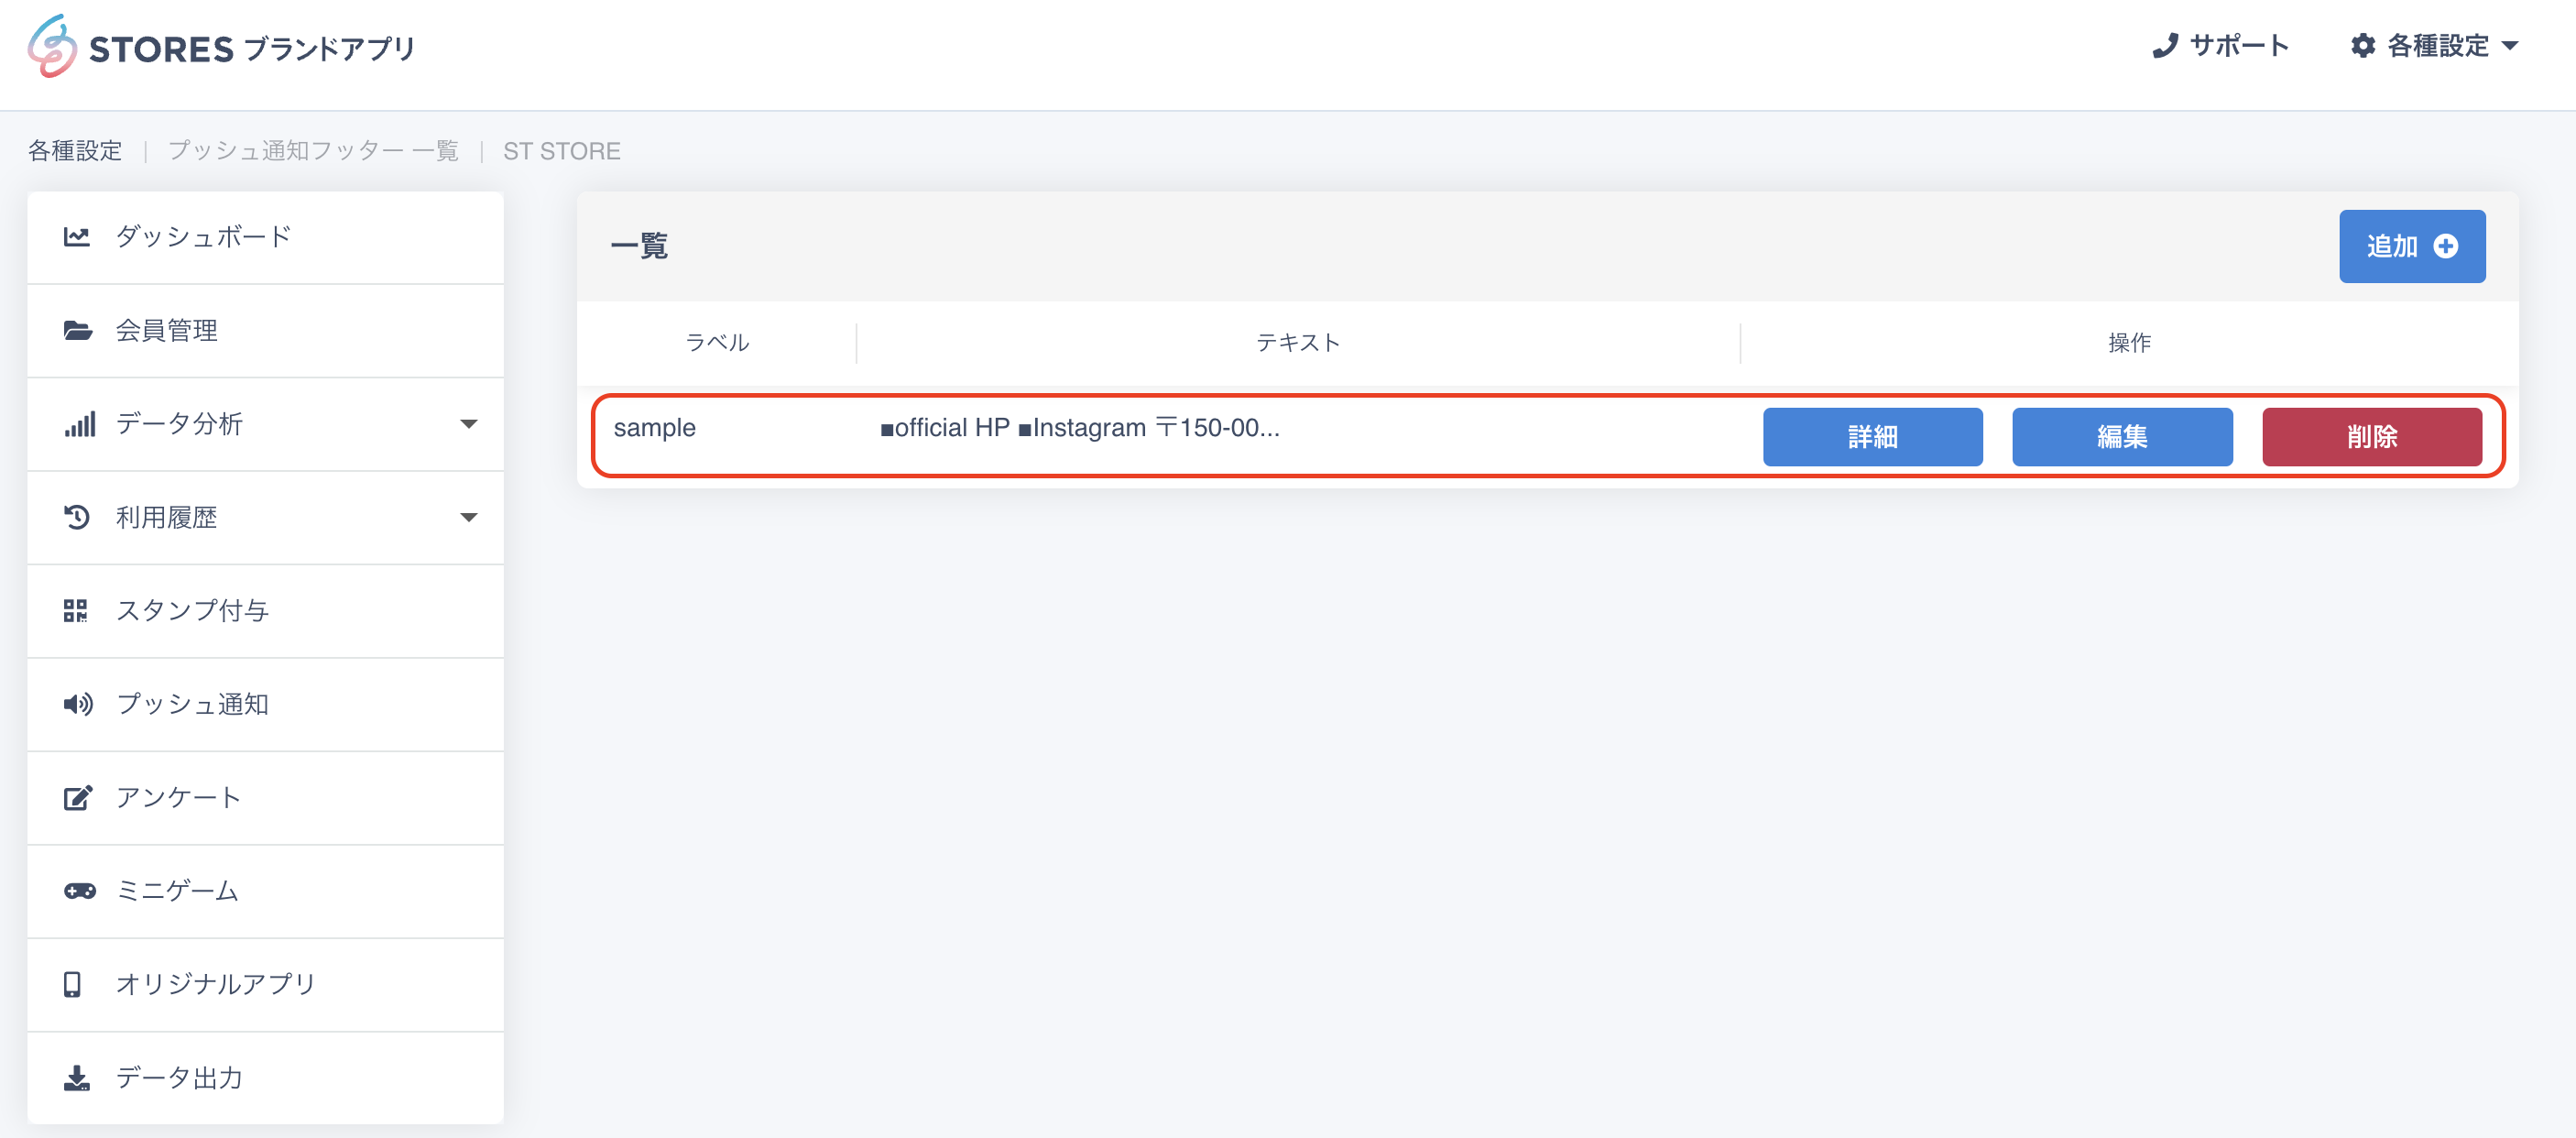Click 各種設定 breadcrumb link

(x=75, y=151)
